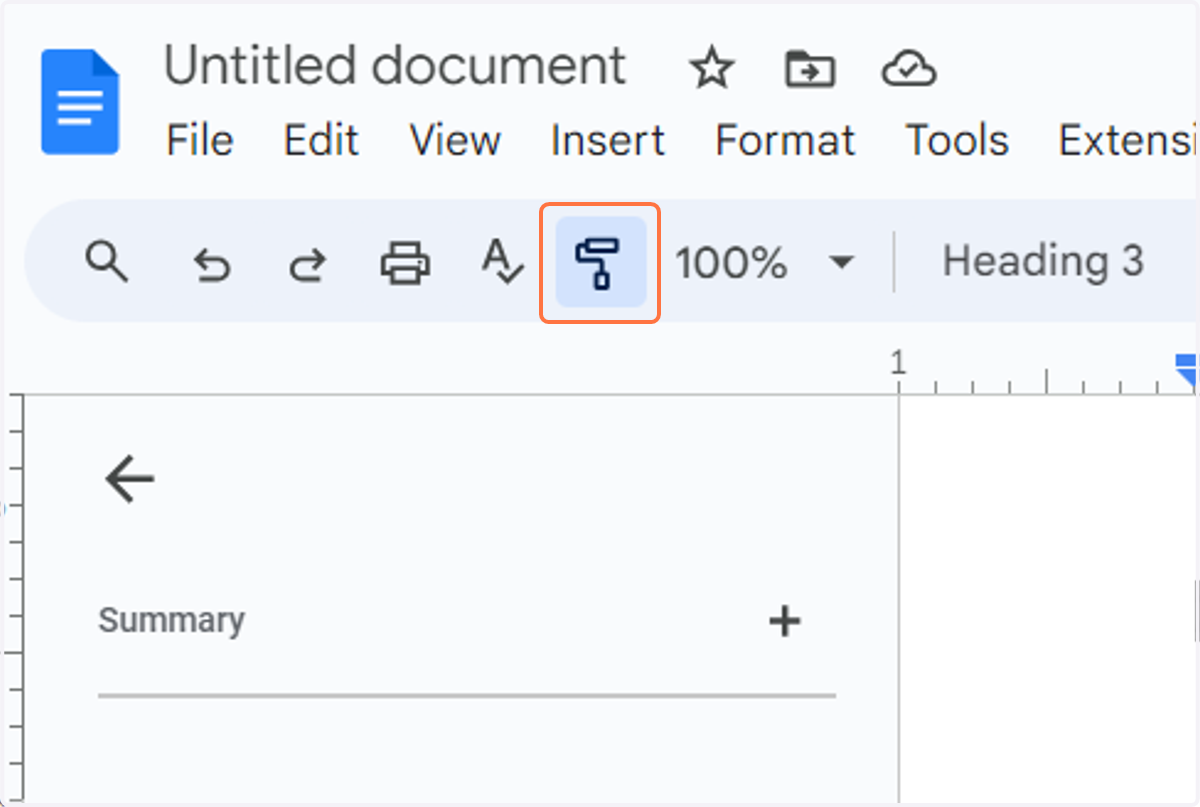
Task: Open the View menu
Action: [455, 140]
